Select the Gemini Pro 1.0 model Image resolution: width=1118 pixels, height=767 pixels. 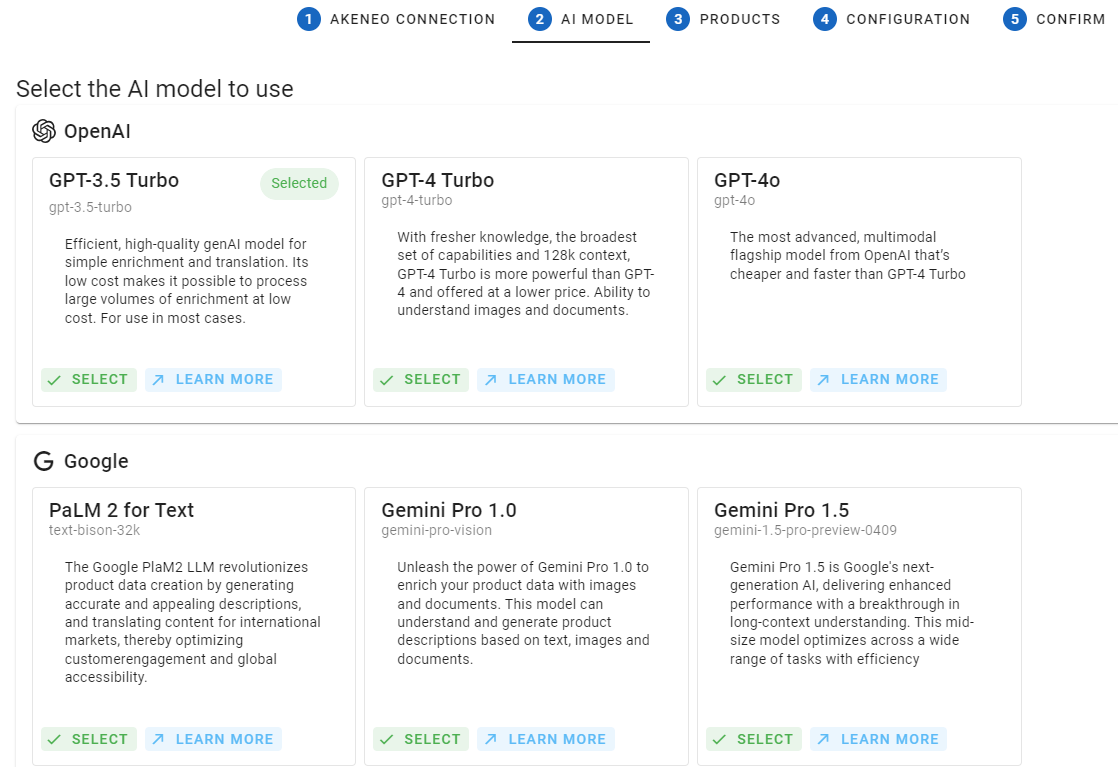click(421, 738)
